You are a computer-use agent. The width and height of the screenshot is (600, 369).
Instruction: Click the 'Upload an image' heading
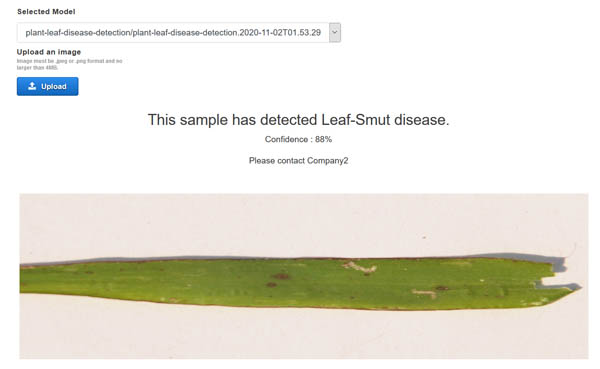(x=49, y=52)
